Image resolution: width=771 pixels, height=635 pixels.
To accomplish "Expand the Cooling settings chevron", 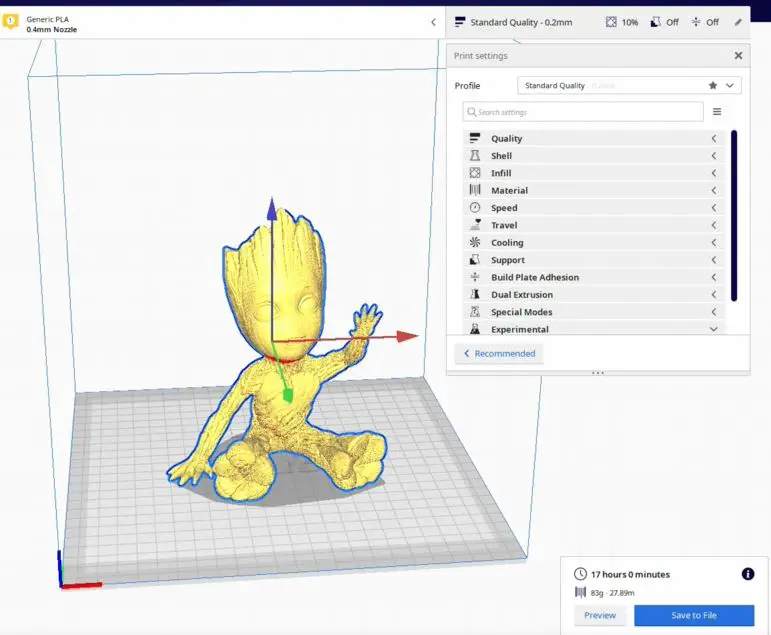I will pyautogui.click(x=713, y=242).
